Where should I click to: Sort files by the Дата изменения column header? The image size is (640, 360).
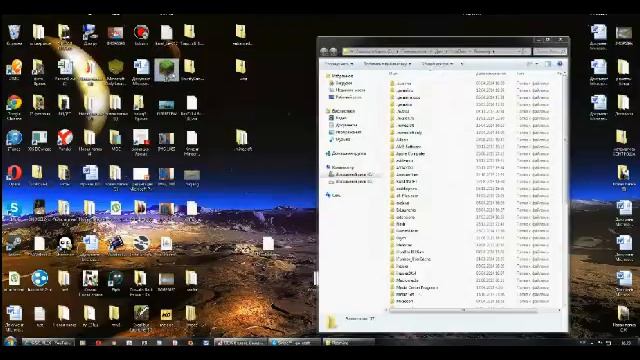coord(491,74)
